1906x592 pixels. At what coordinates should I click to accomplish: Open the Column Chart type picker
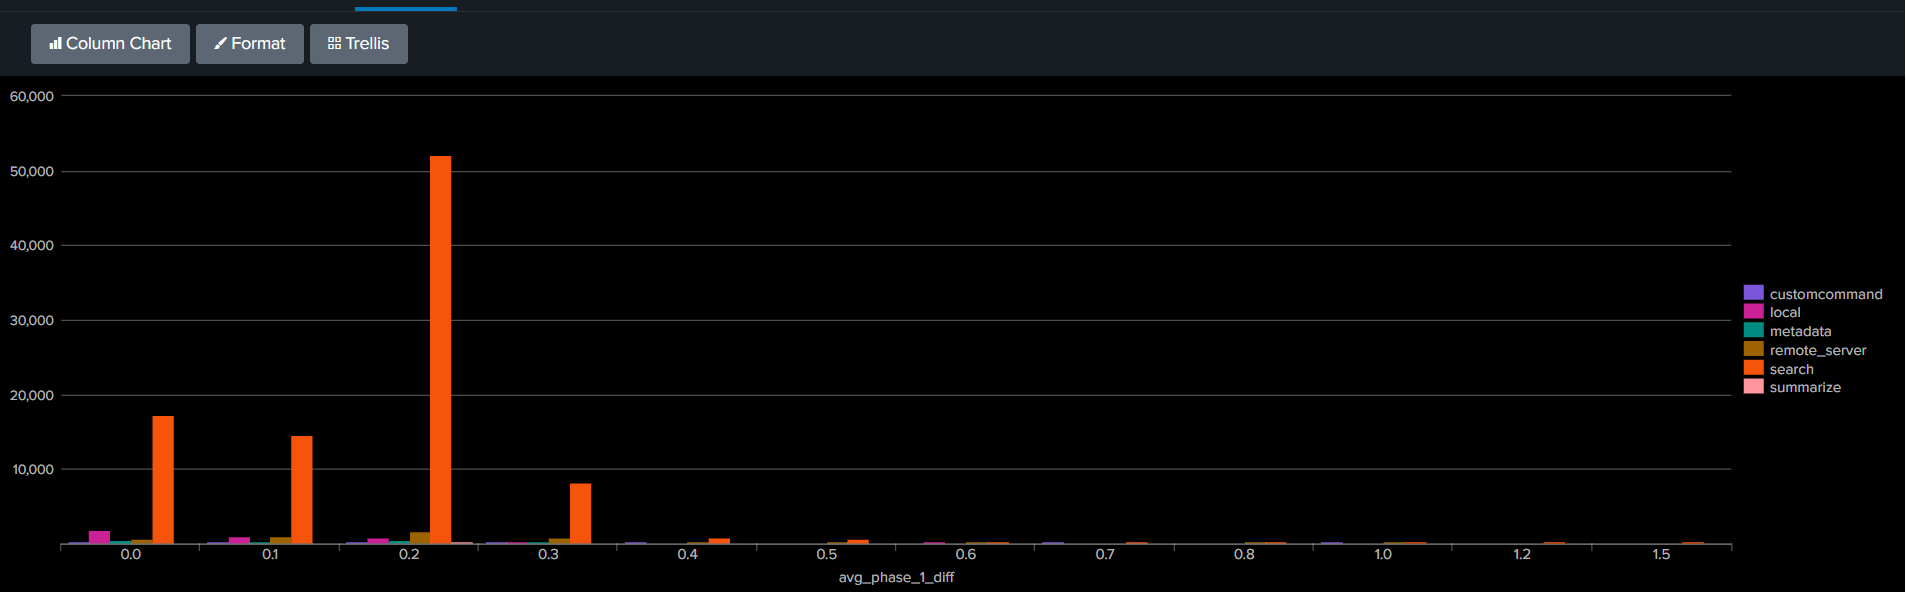110,44
